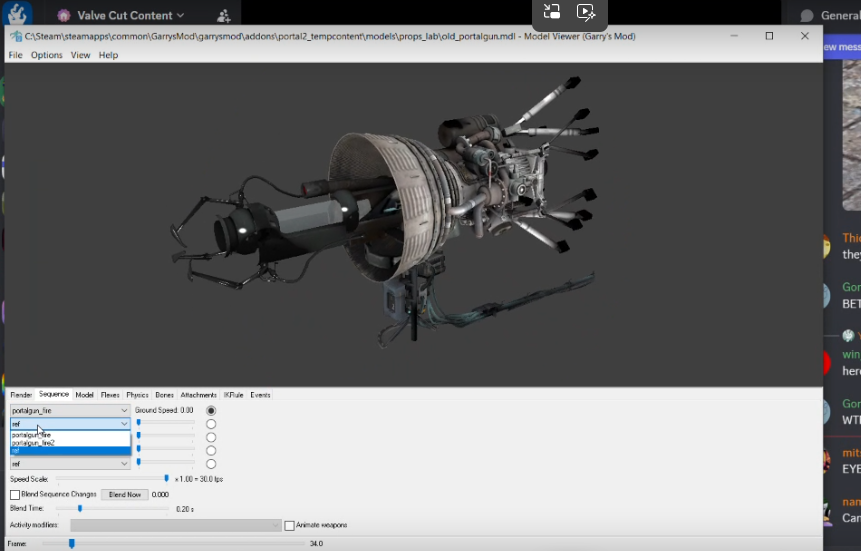The image size is (861, 551).
Task: Choose the highlighted ref list option
Action: click(x=70, y=451)
